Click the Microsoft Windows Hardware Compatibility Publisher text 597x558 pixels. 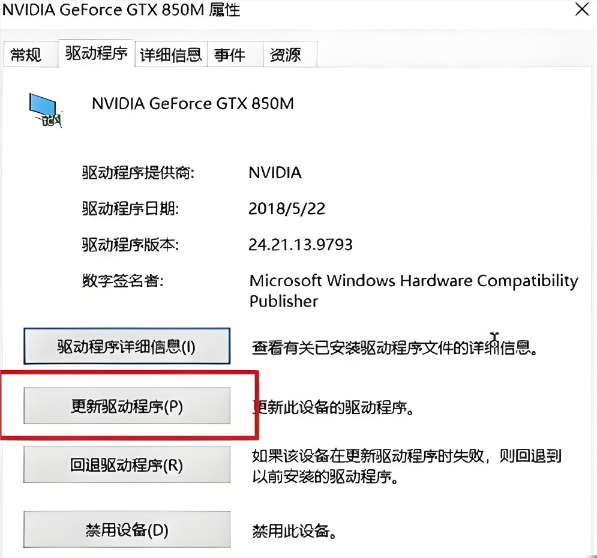pyautogui.click(x=413, y=291)
